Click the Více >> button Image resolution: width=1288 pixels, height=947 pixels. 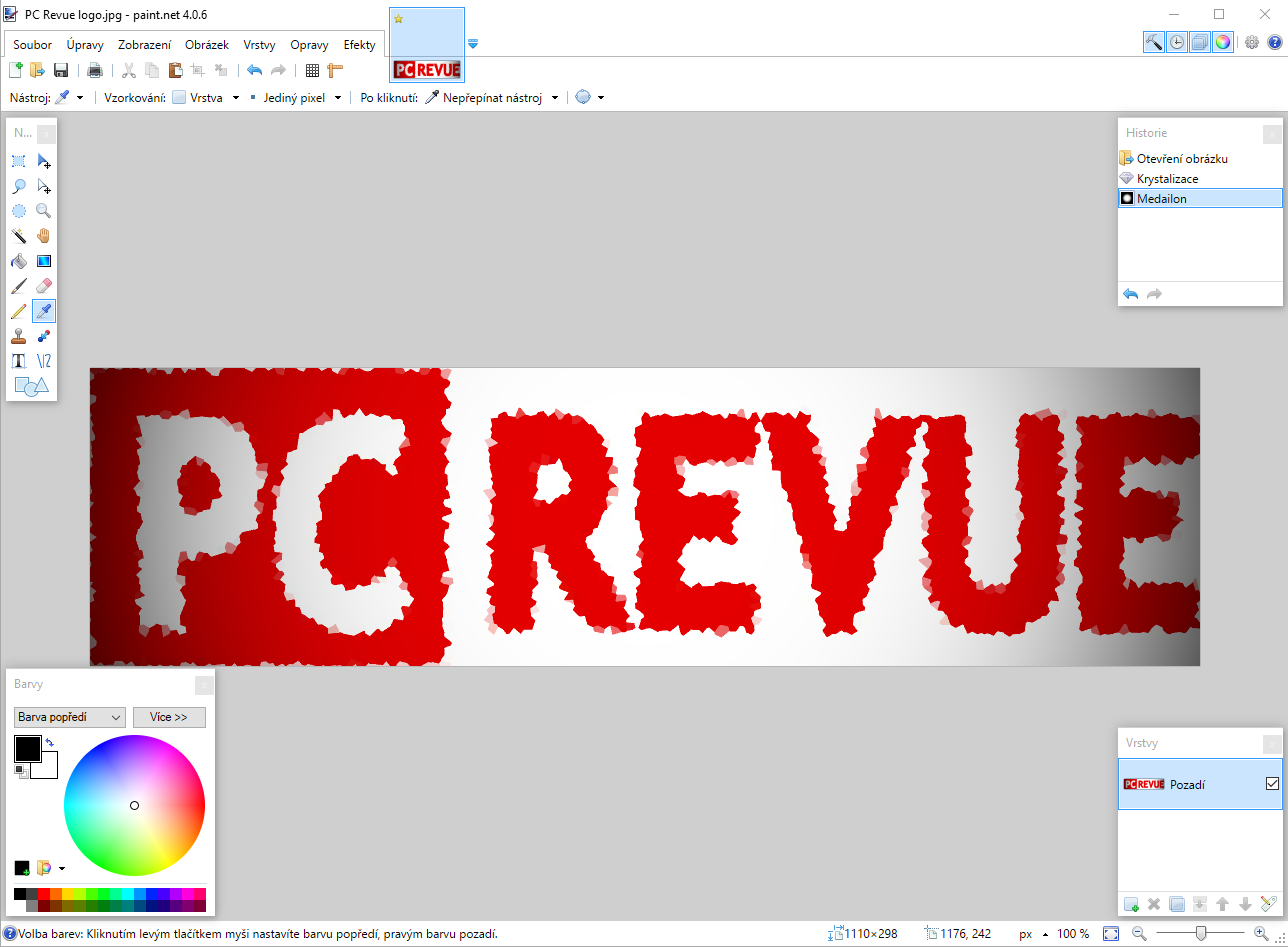[169, 717]
